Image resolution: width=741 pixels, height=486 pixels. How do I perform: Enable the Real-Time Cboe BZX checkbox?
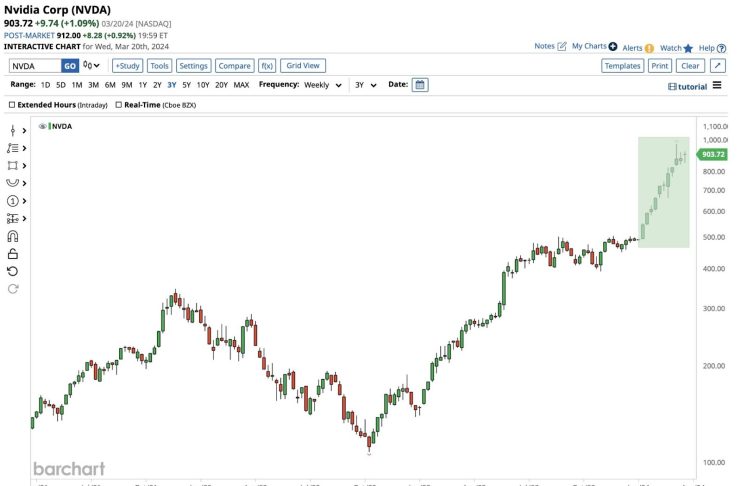118,104
